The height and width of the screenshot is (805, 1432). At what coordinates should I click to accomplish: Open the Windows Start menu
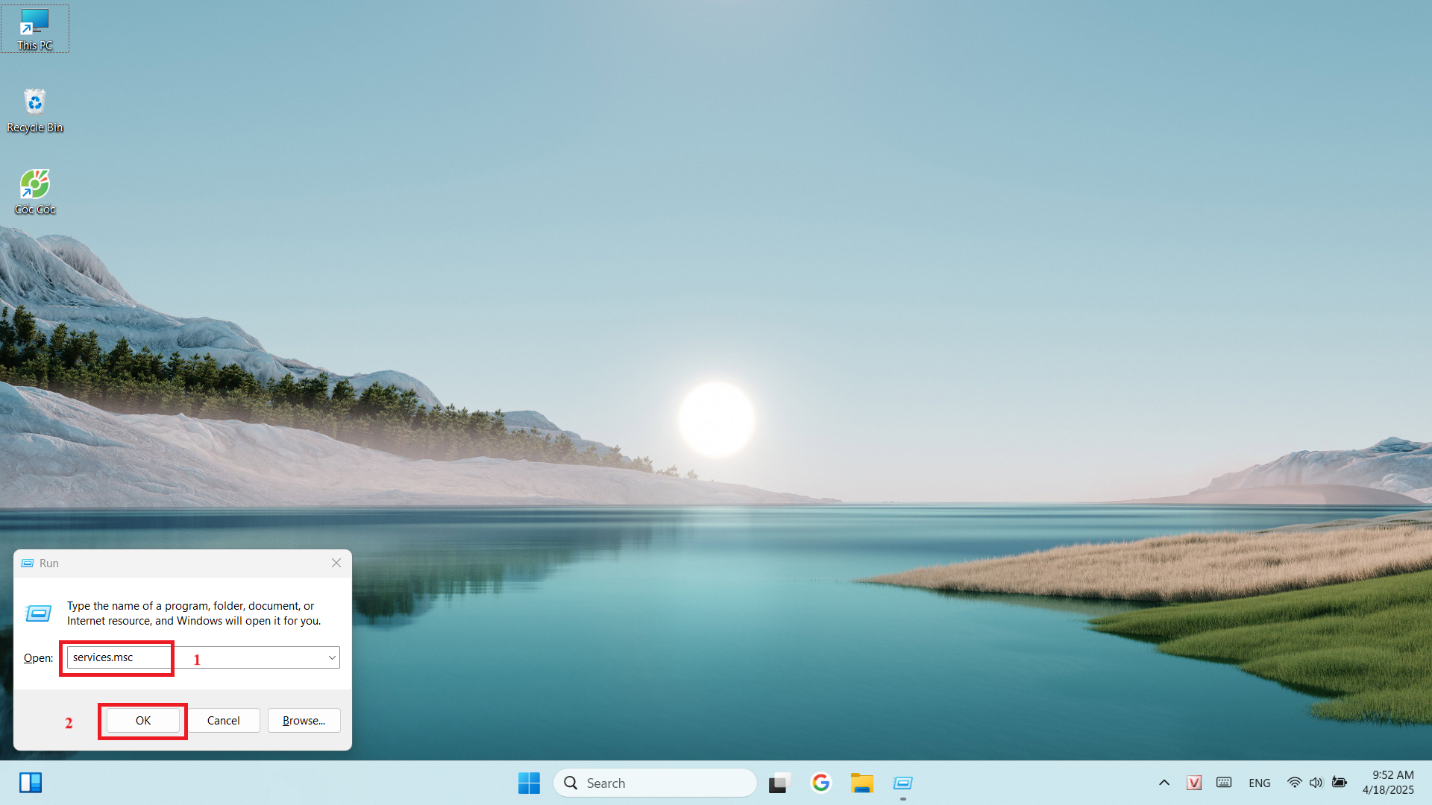tap(529, 783)
